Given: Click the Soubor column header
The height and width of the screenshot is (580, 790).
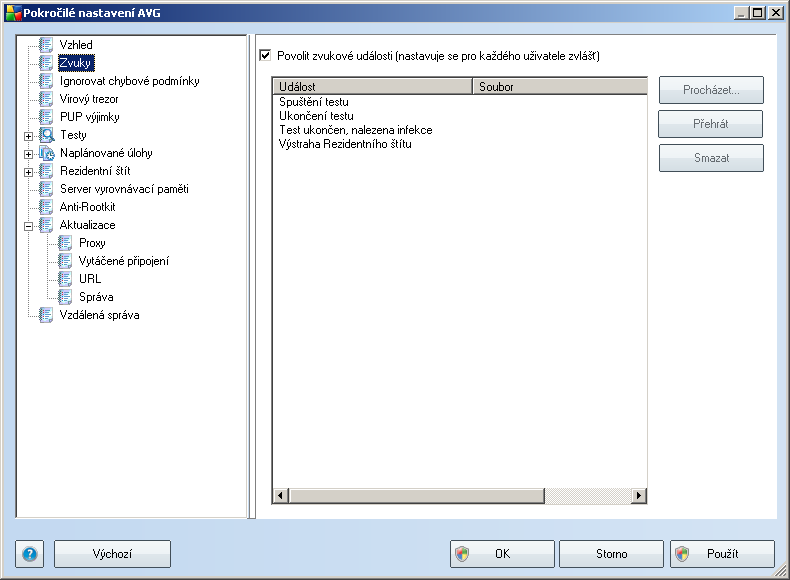Looking at the screenshot, I should [x=560, y=87].
